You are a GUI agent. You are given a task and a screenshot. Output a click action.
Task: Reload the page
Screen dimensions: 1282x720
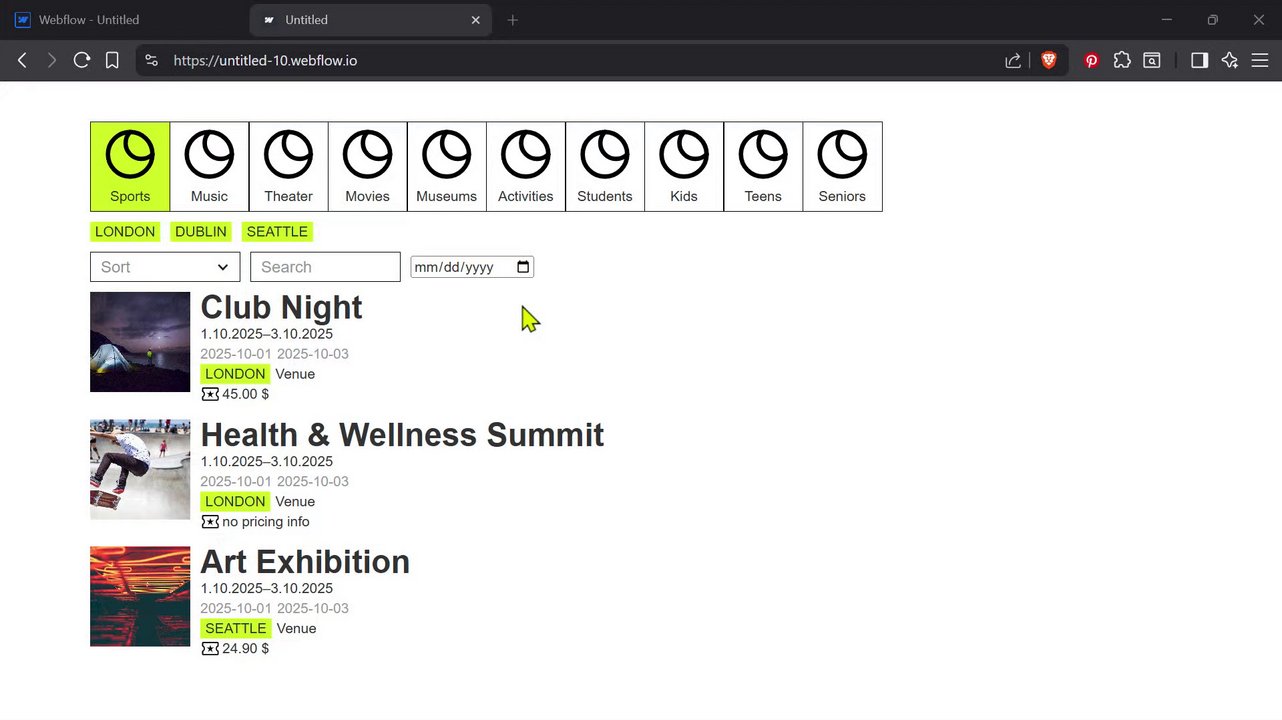(82, 60)
